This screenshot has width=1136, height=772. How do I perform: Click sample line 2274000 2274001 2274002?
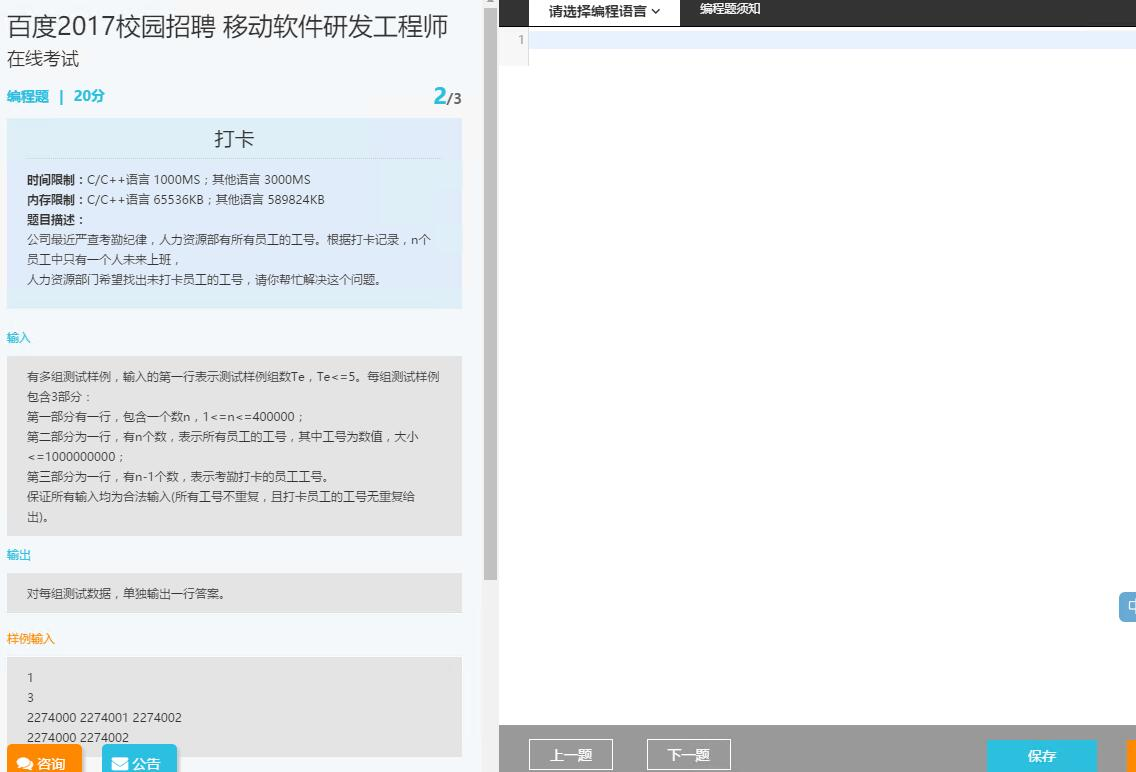click(104, 718)
